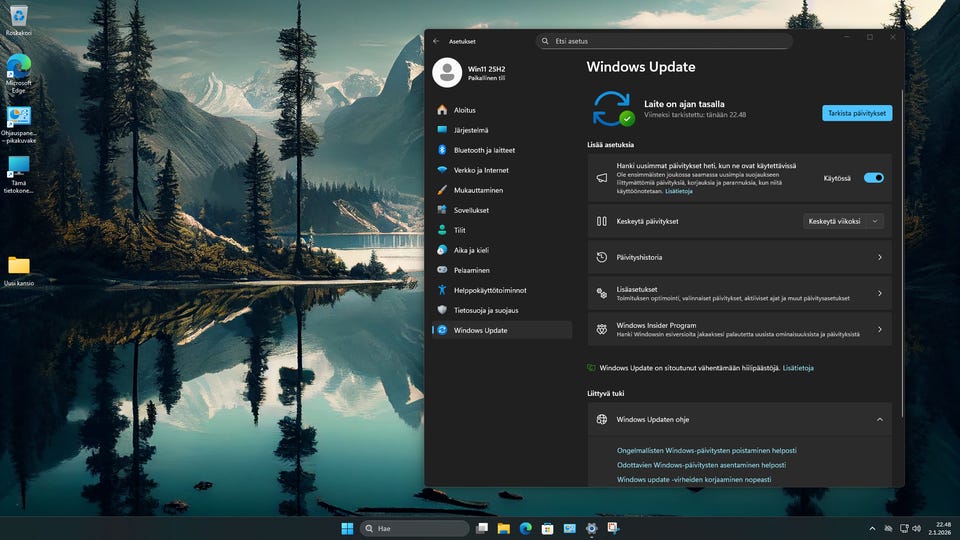Click the Helppokäyttötoiminnot accessibility icon

[442, 290]
